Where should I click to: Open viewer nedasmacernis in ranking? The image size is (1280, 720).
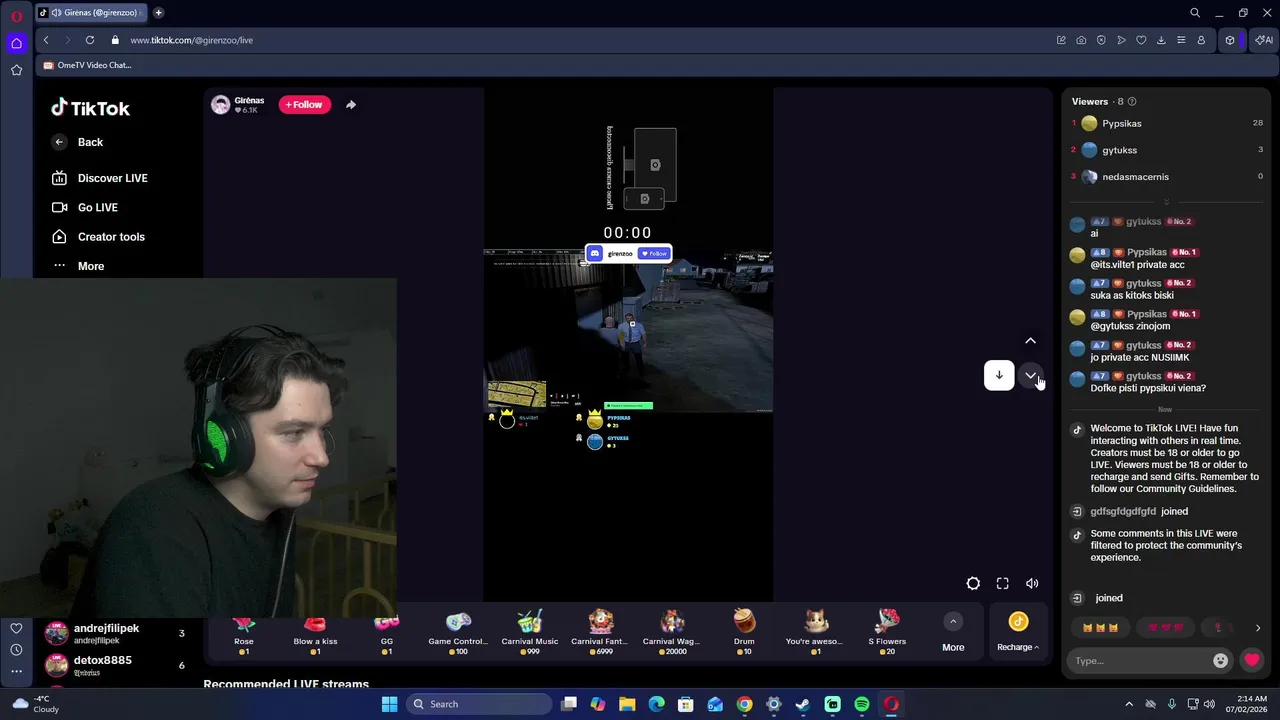coord(1135,177)
